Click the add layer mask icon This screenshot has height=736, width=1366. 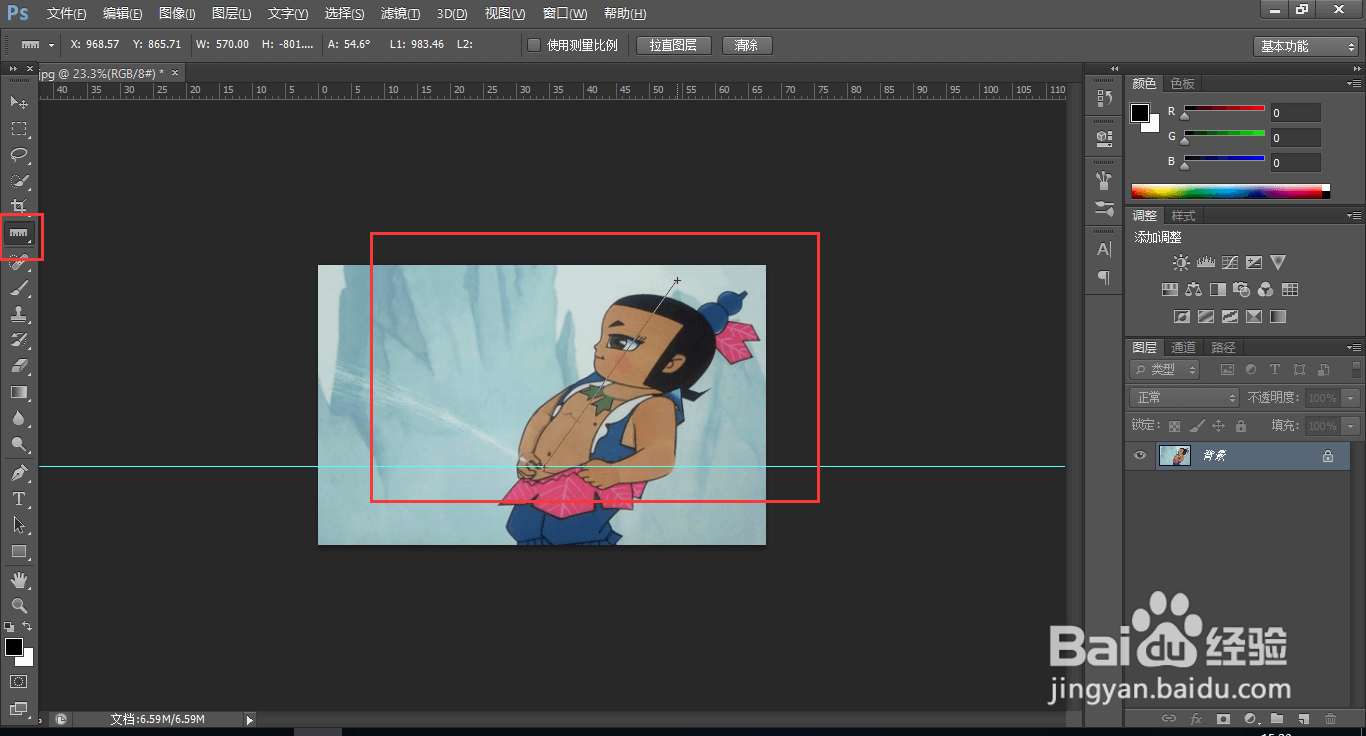[x=1222, y=719]
